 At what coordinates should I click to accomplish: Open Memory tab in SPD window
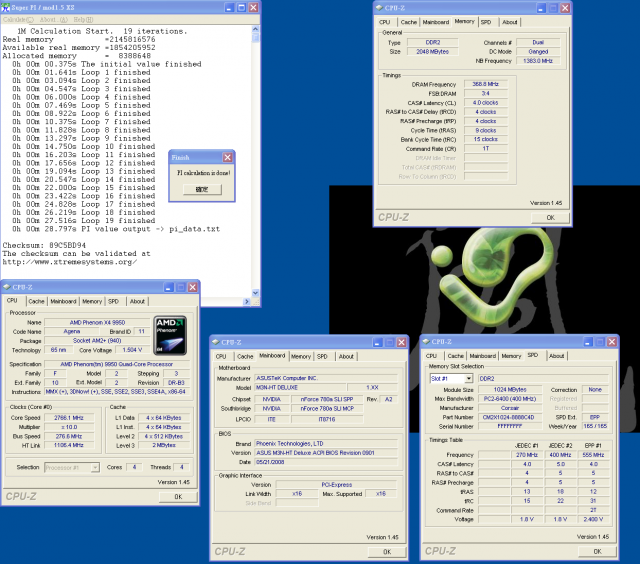pyautogui.click(x=511, y=356)
